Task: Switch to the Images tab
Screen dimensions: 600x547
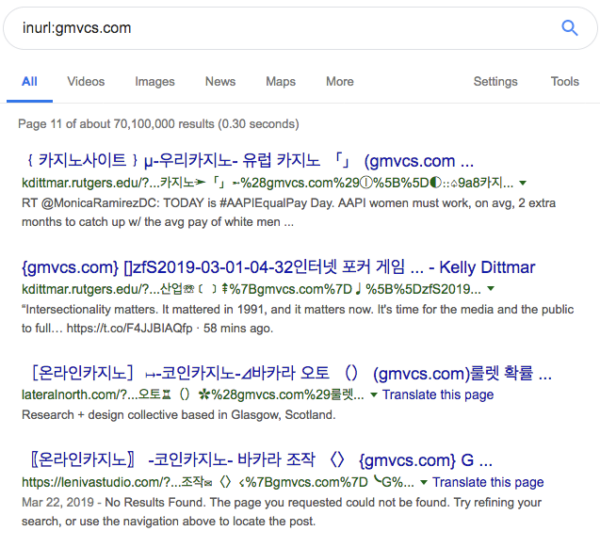Action: [x=155, y=82]
